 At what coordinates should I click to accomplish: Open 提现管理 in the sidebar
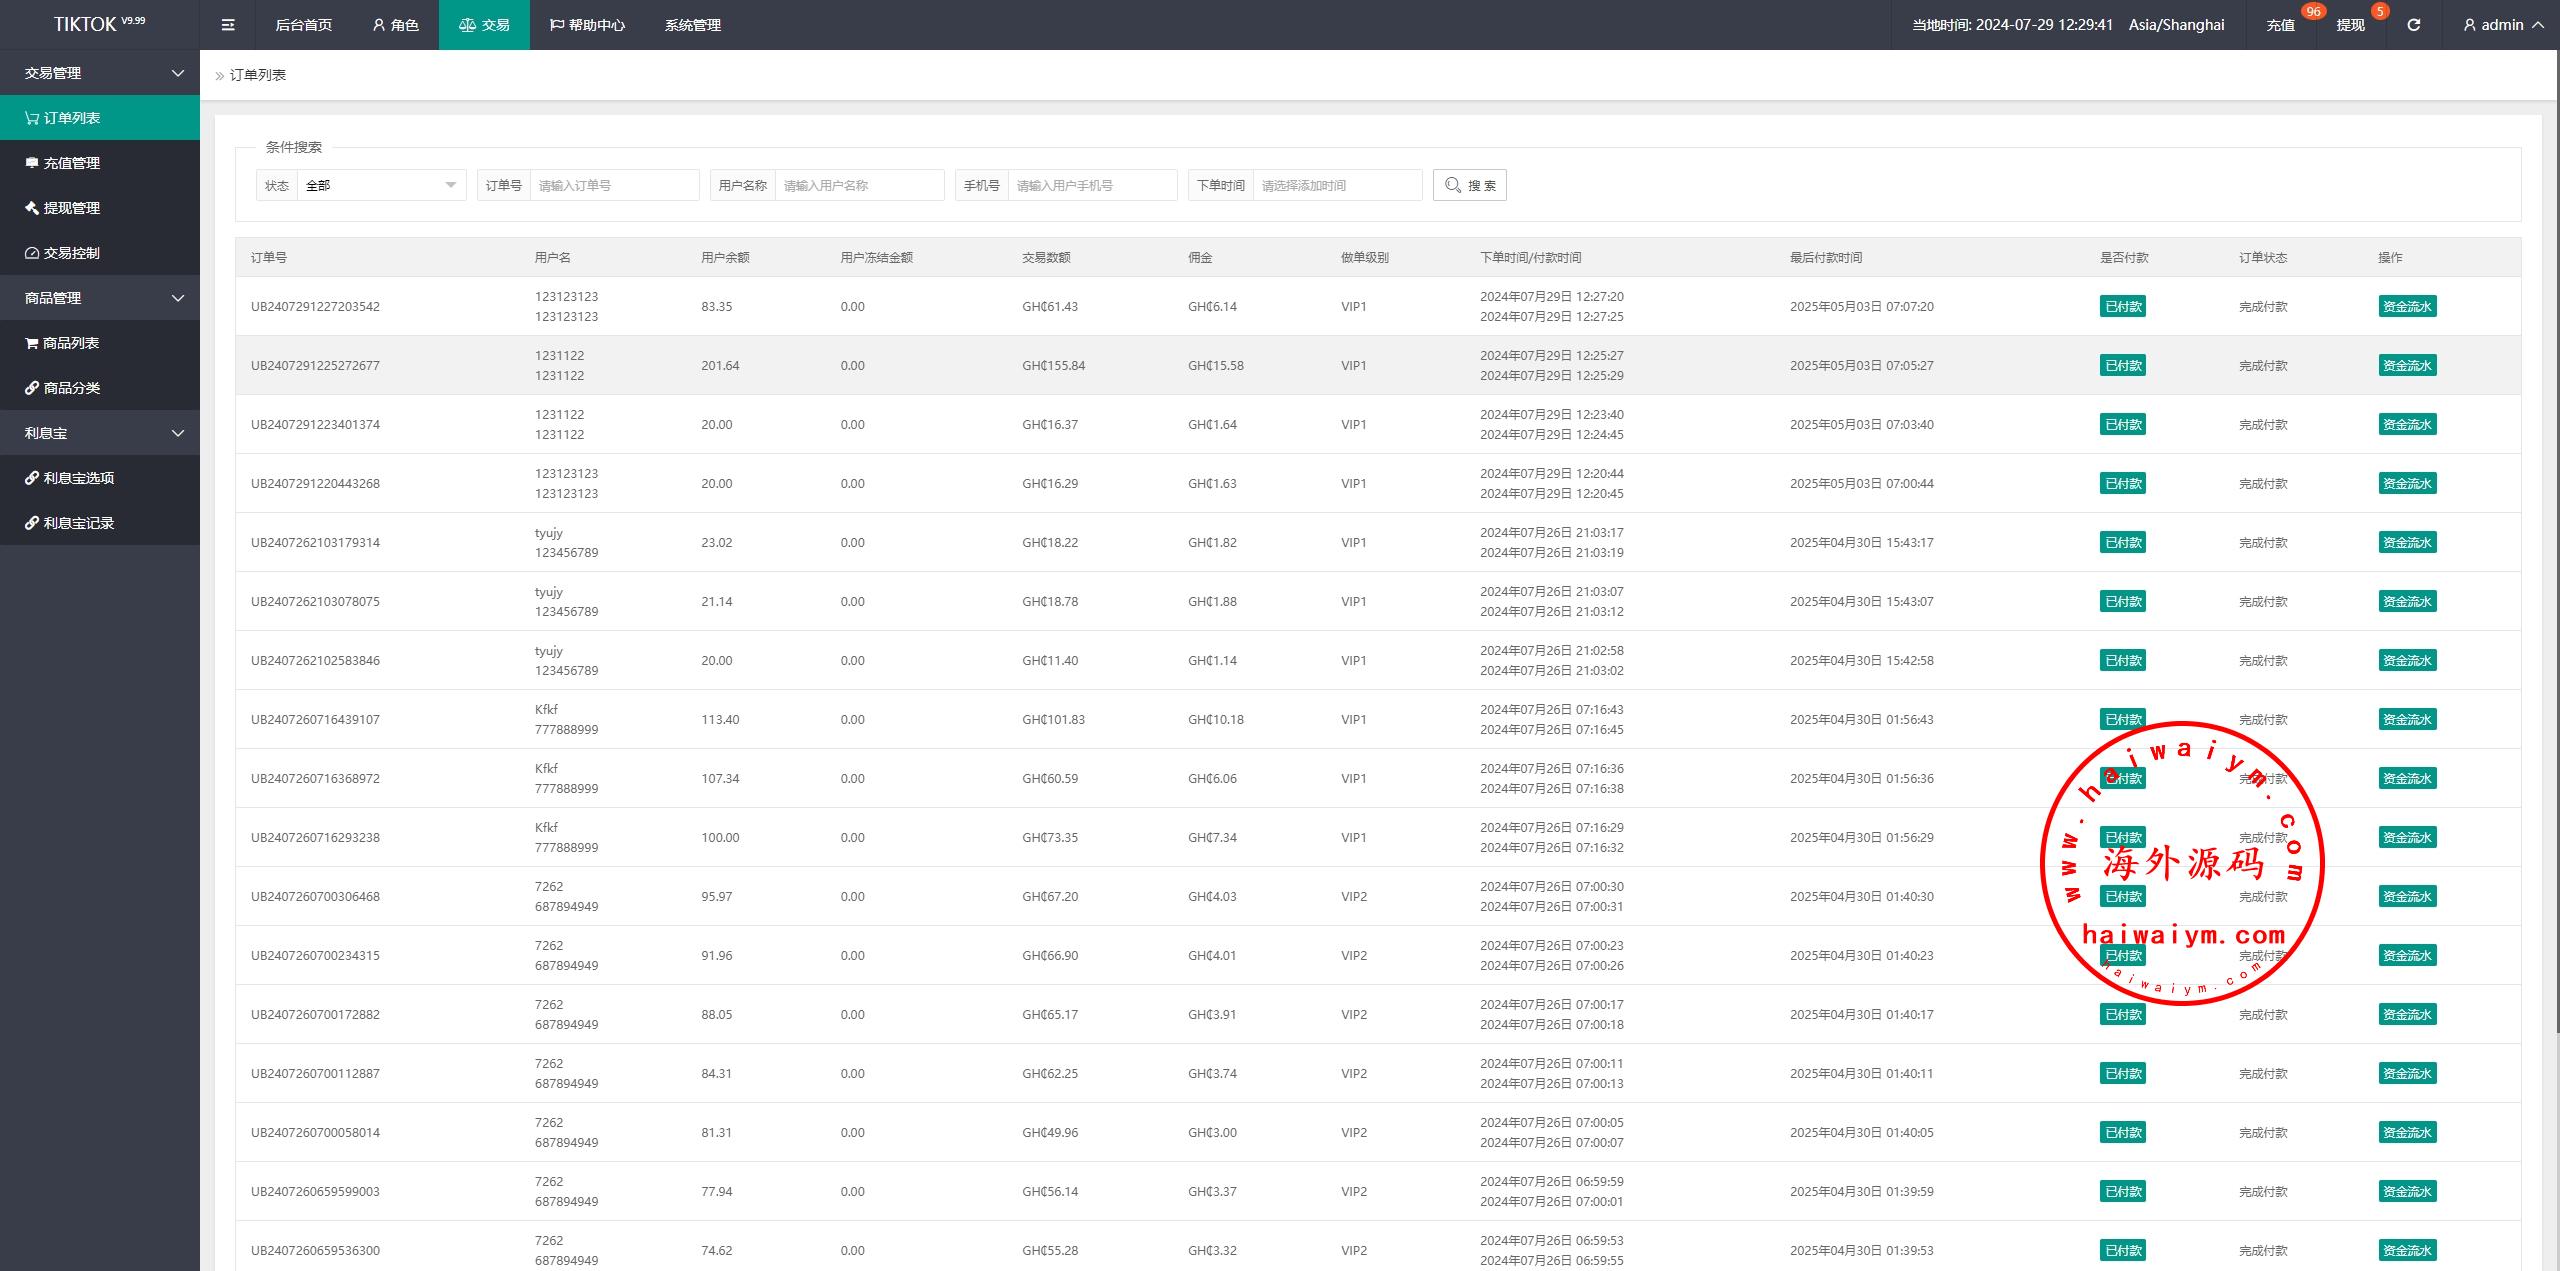[71, 208]
